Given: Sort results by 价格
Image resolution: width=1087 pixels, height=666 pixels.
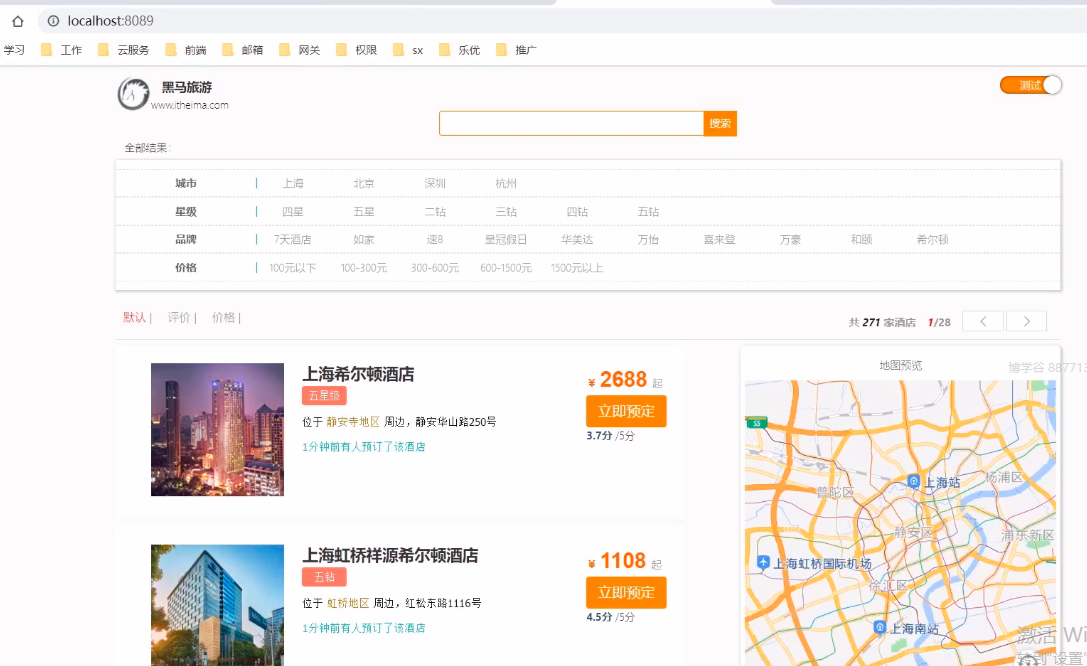Looking at the screenshot, I should click(223, 317).
